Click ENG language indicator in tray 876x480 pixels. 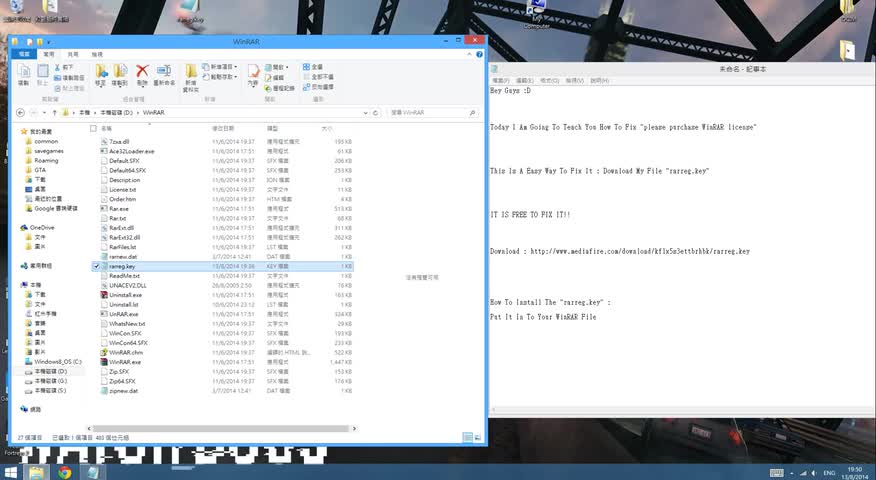(829, 473)
